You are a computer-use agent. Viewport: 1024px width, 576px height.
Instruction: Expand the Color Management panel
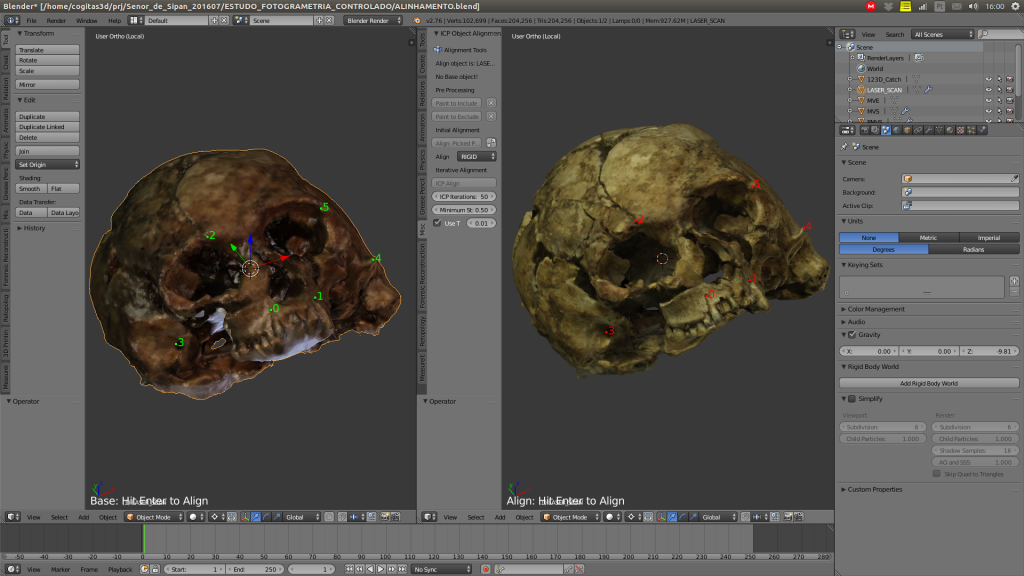(x=876, y=309)
